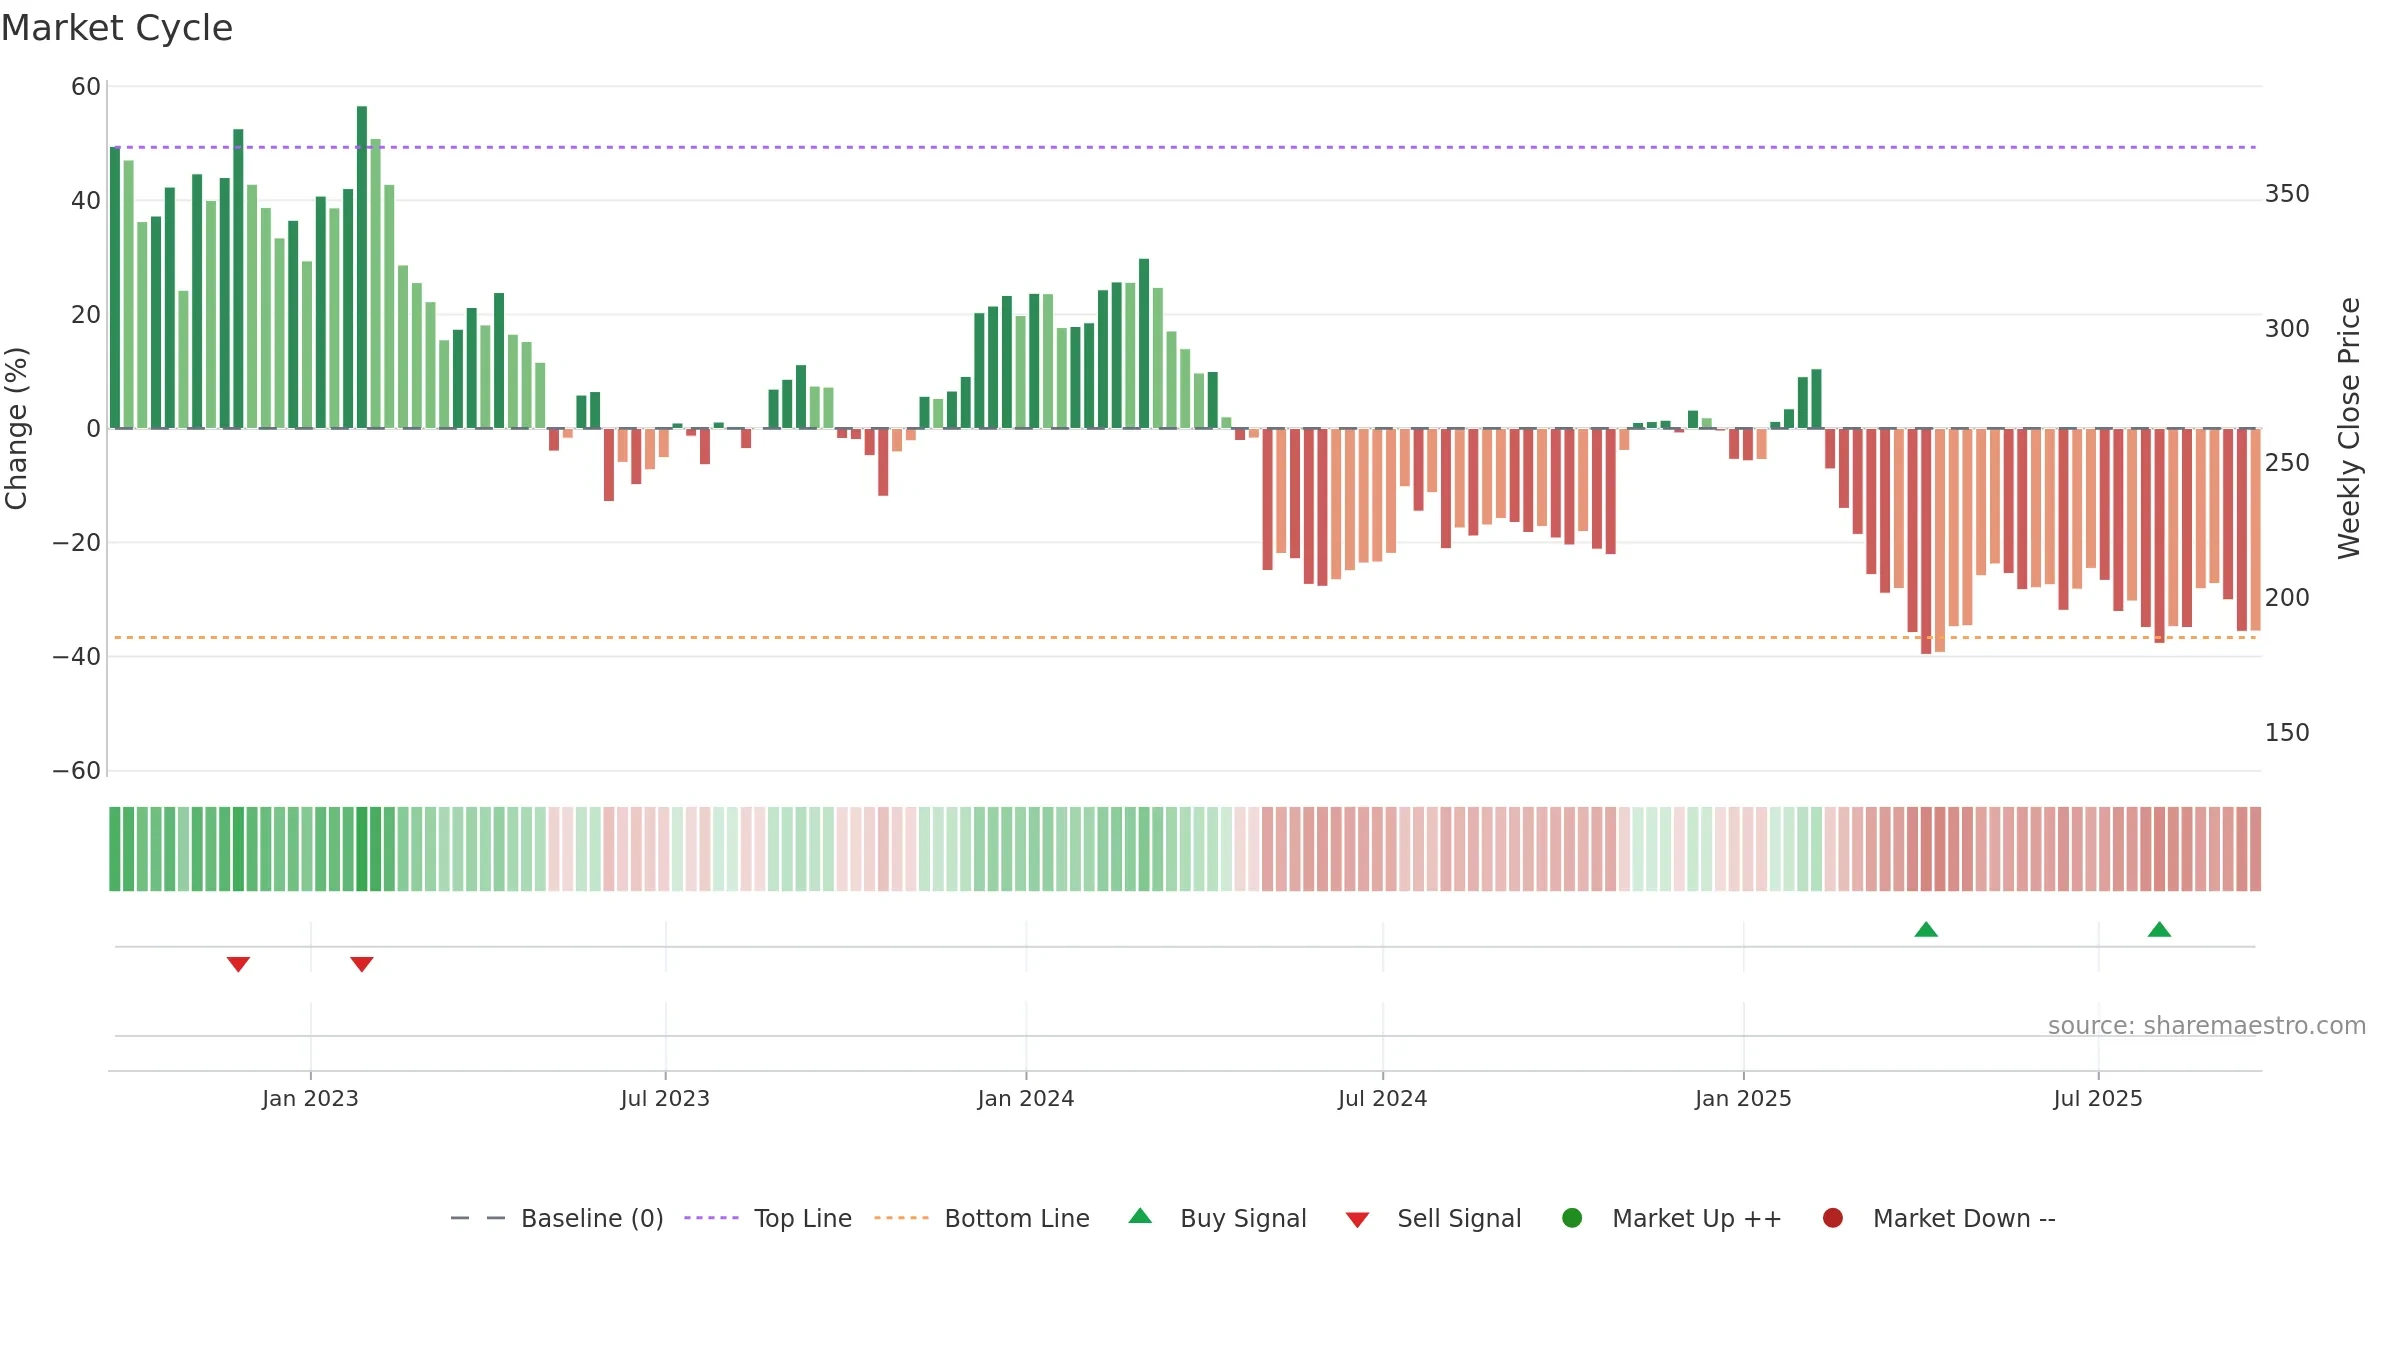Toggle the Baseline (0) legend item
This screenshot has width=2400, height=1350.
(x=557, y=1218)
